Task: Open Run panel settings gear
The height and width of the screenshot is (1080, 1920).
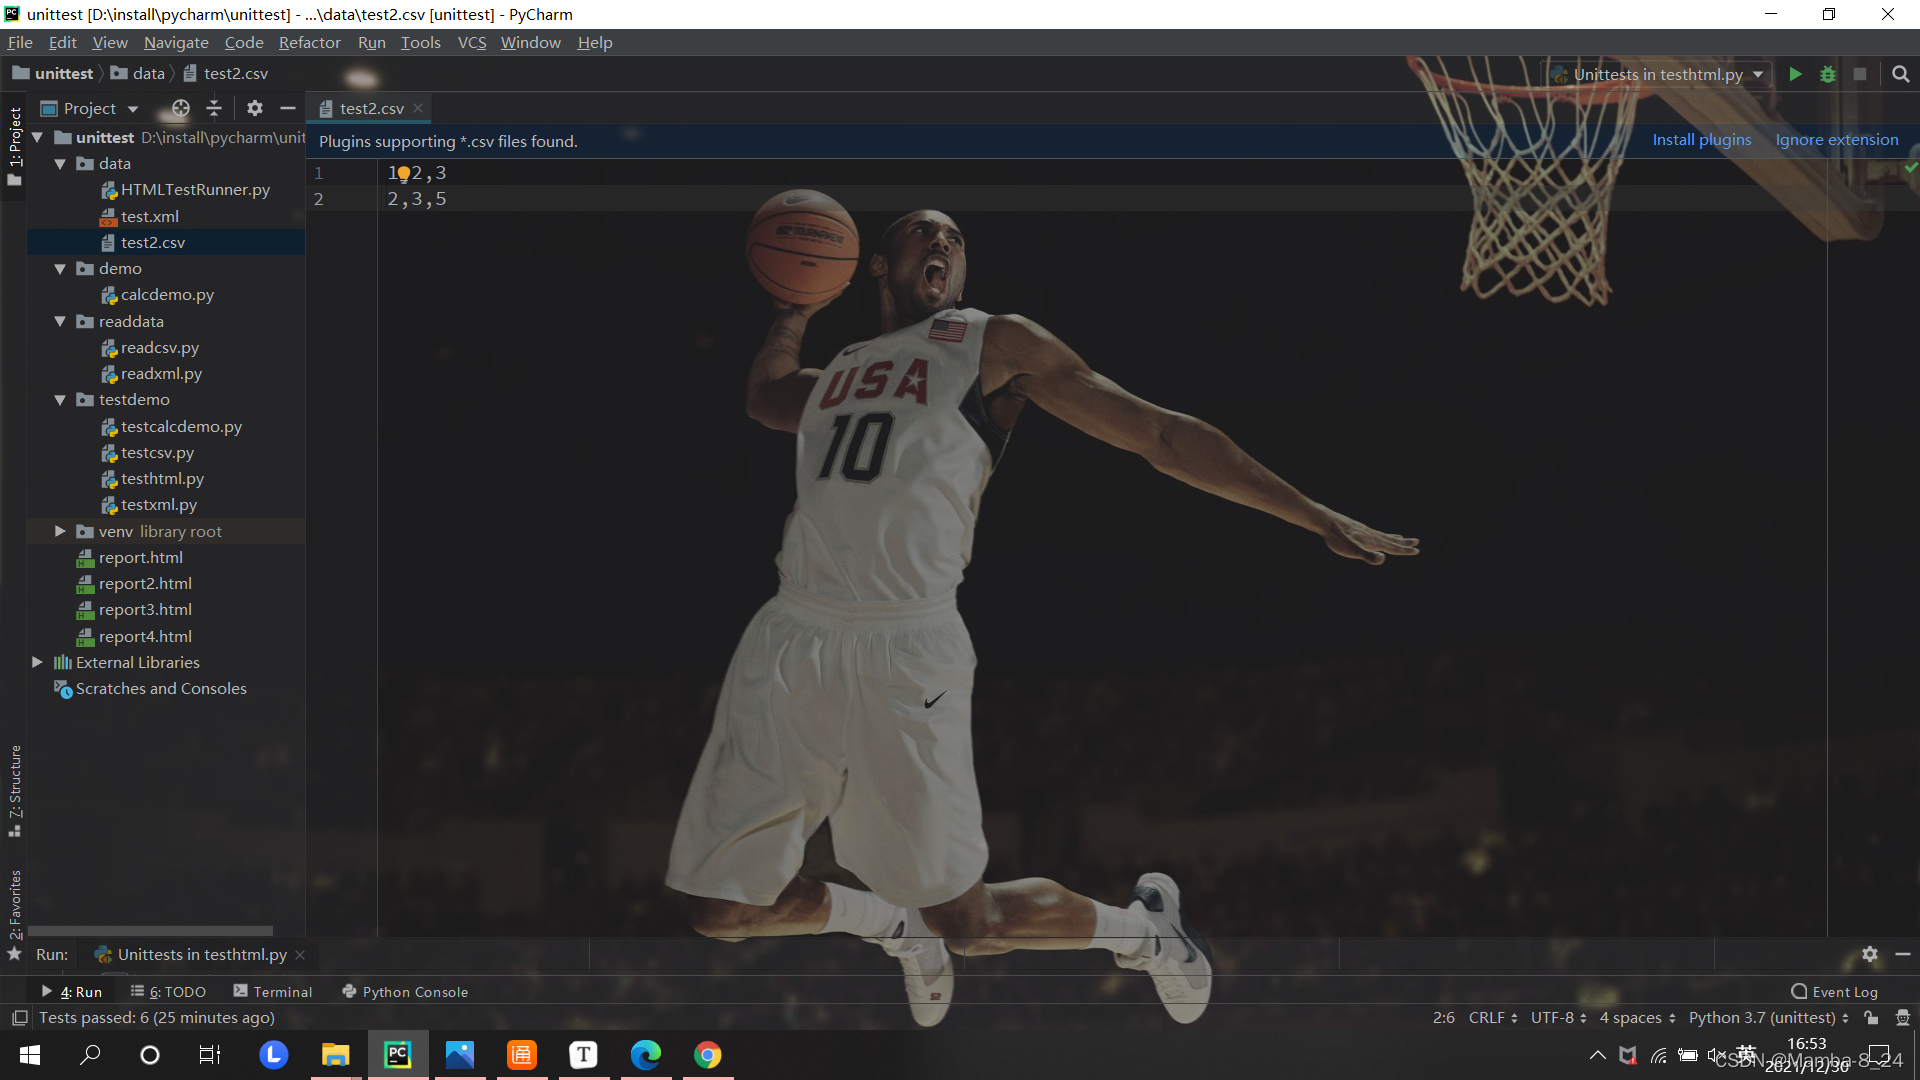Action: 1869,954
